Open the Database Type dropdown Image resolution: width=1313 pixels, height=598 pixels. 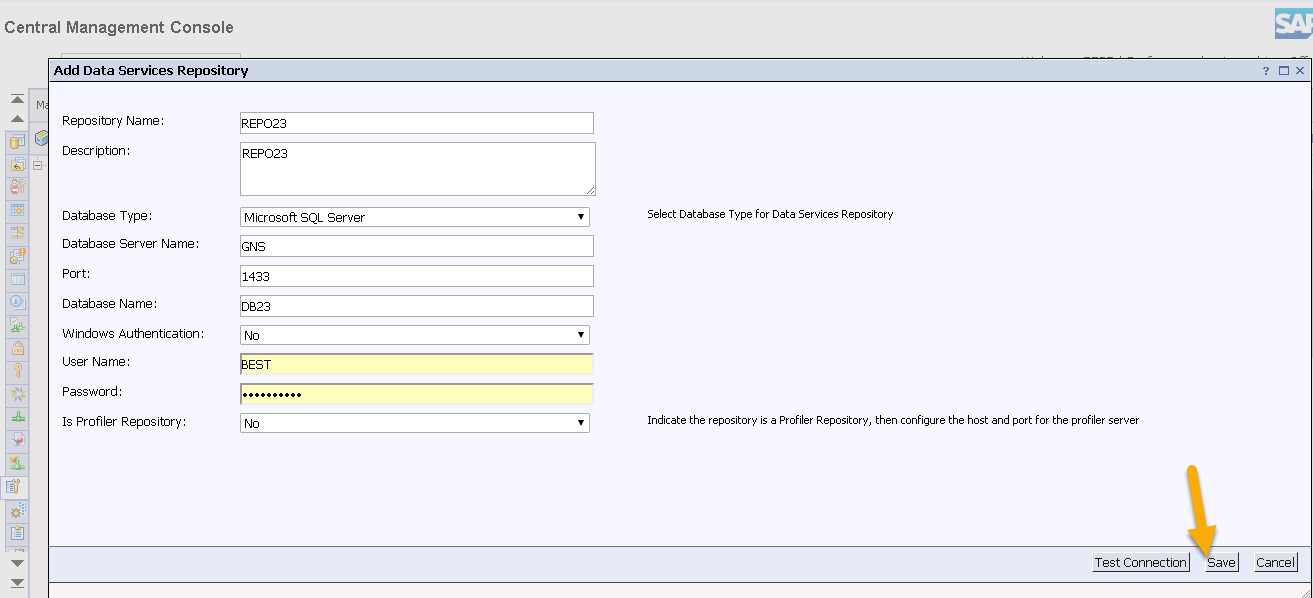pyautogui.click(x=415, y=217)
